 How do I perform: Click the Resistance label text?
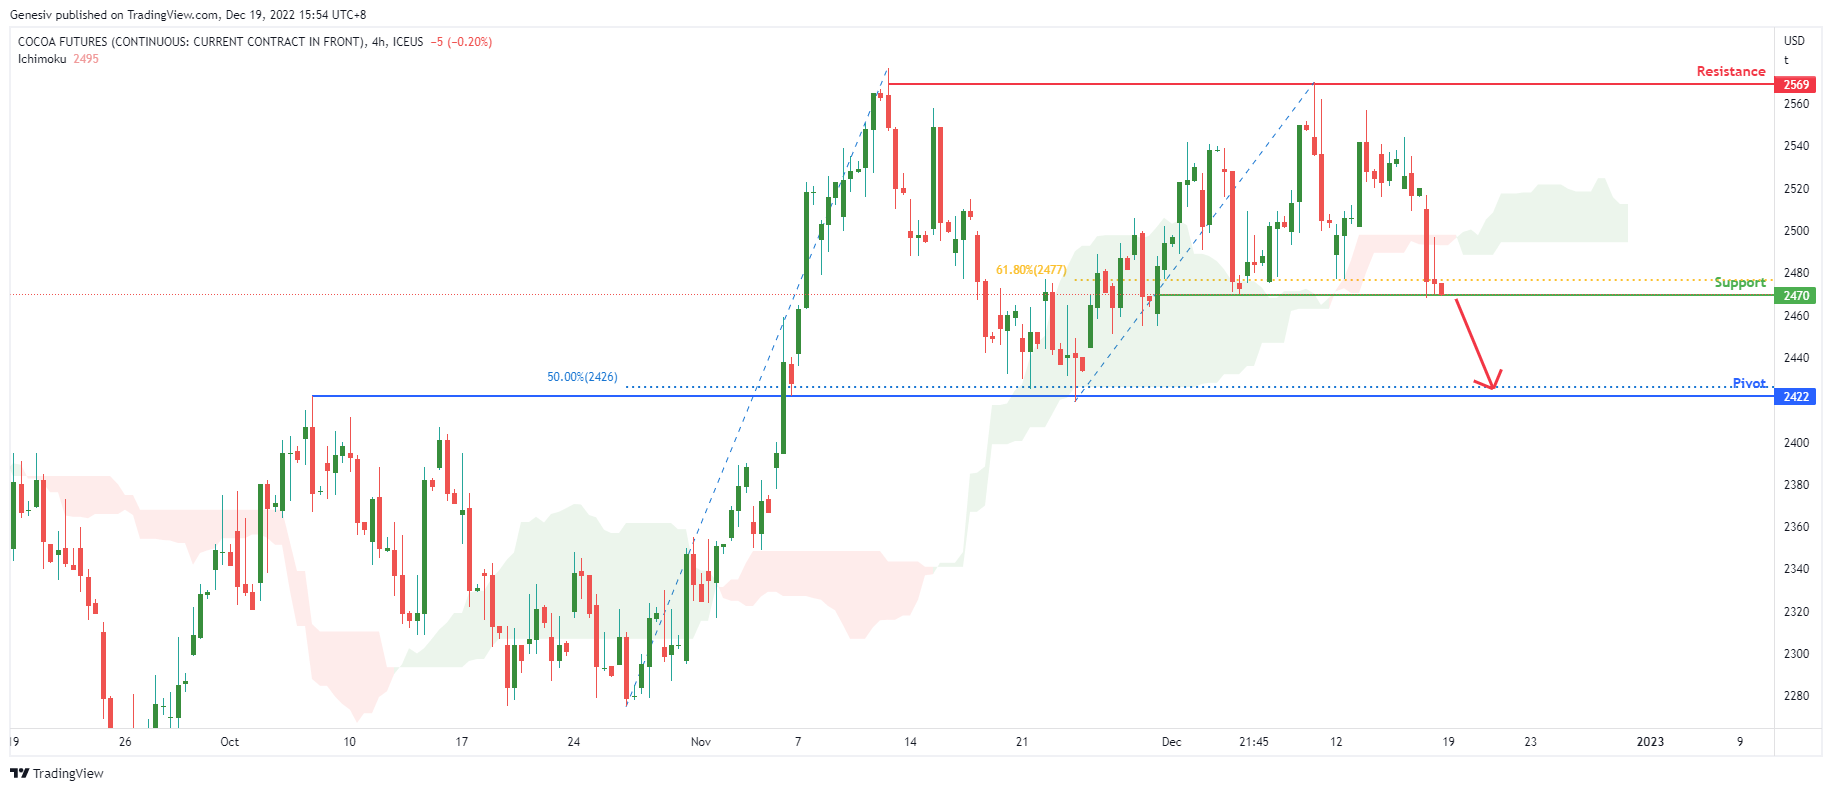pyautogui.click(x=1730, y=71)
